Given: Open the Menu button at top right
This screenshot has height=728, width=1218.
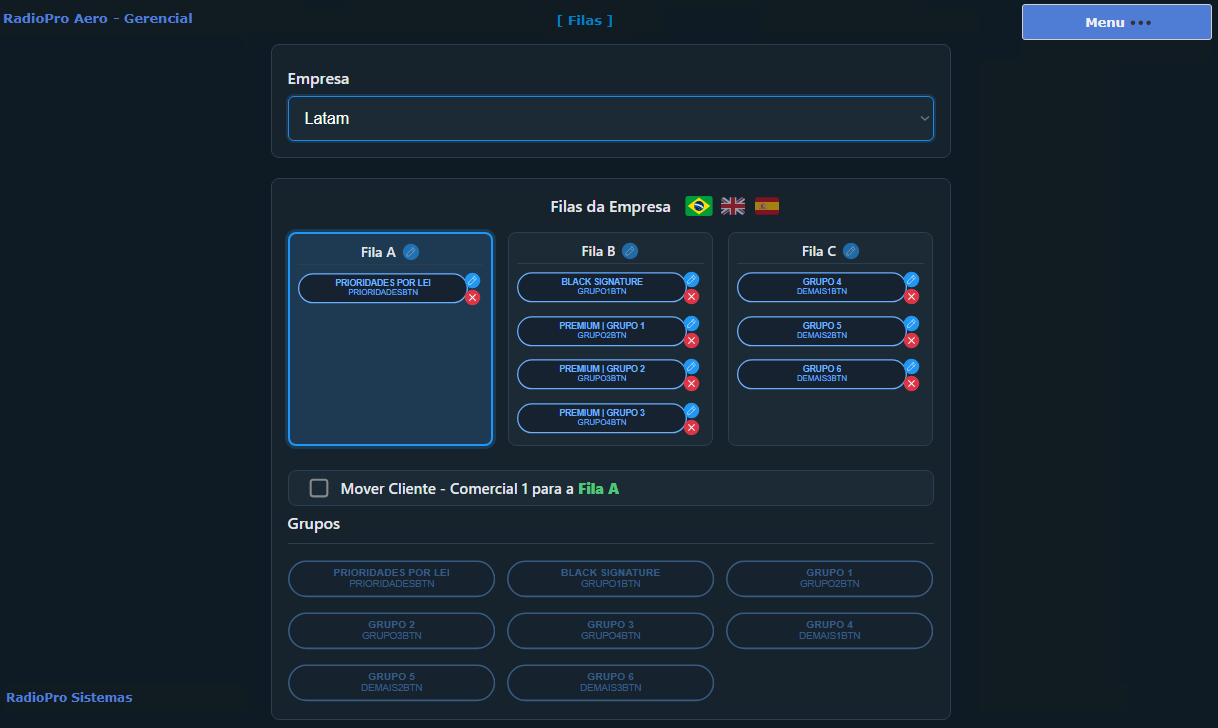Looking at the screenshot, I should (x=1116, y=22).
